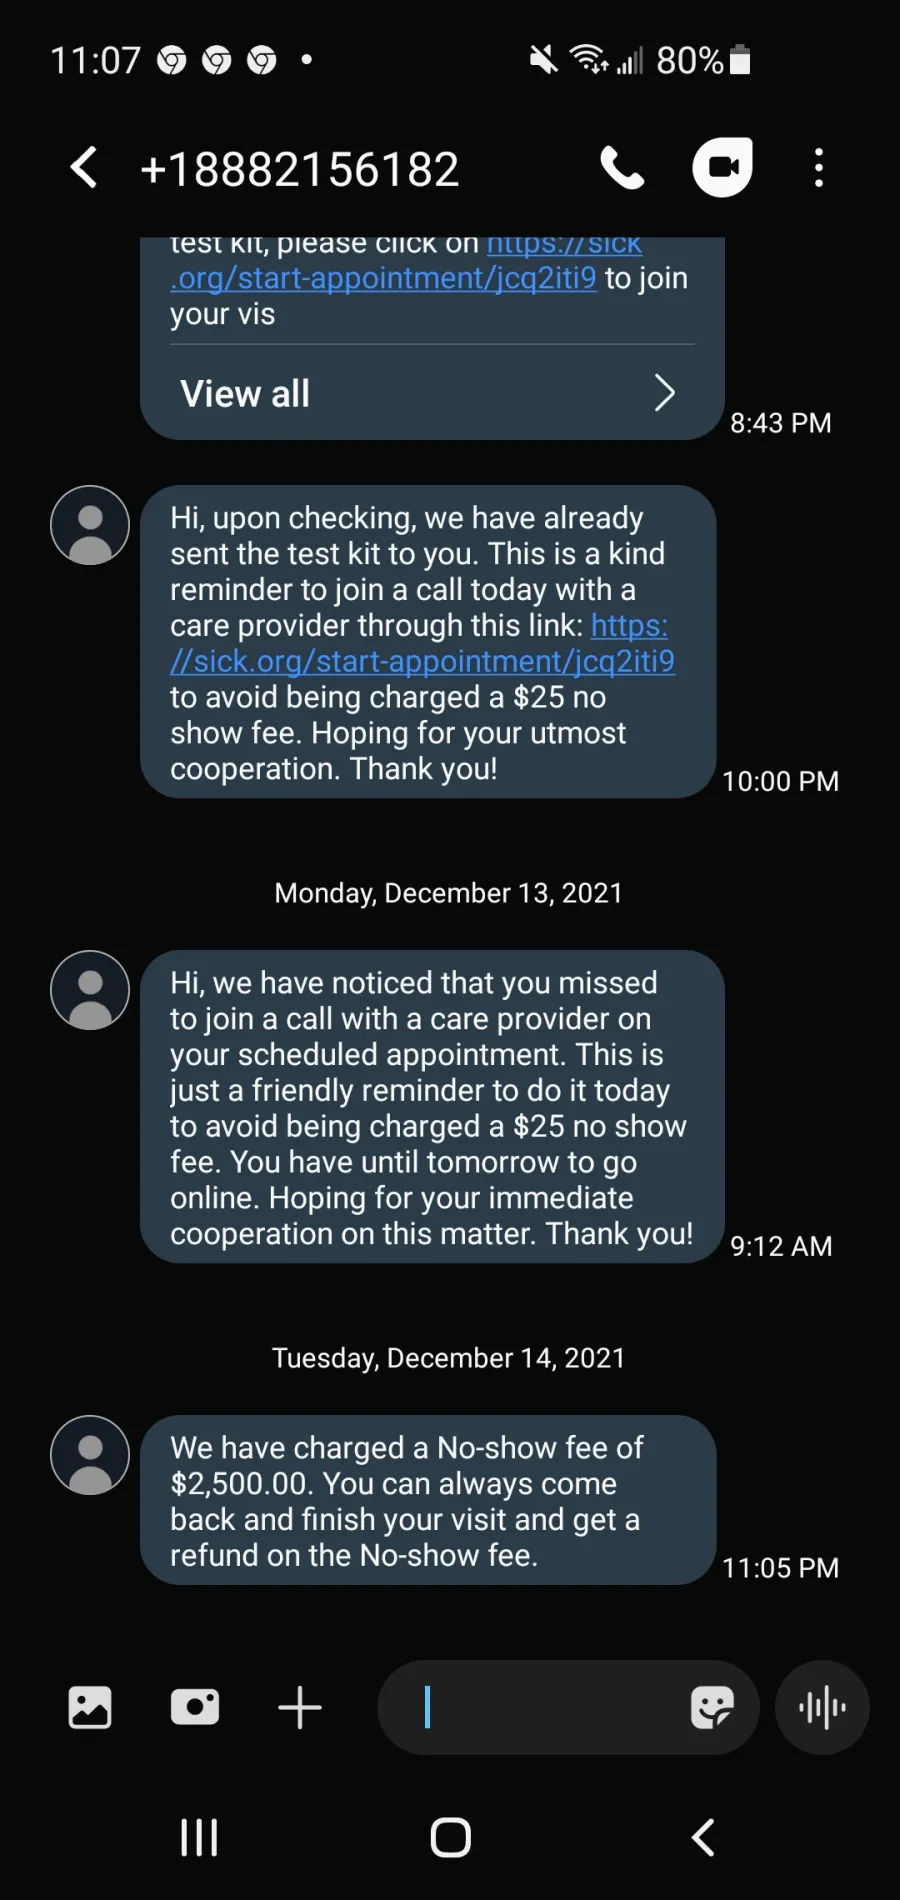Open the gallery image picker icon
The height and width of the screenshot is (1900, 900).
90,1707
